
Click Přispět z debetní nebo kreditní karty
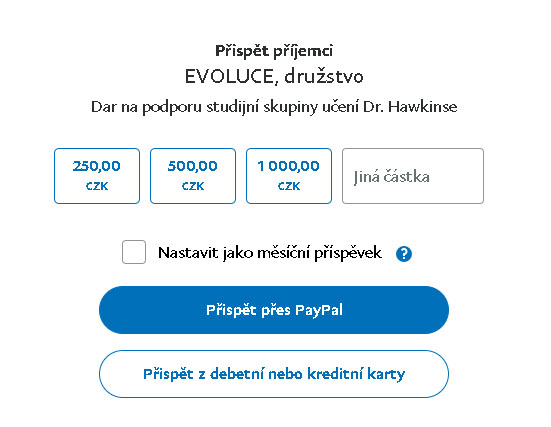coord(274,374)
